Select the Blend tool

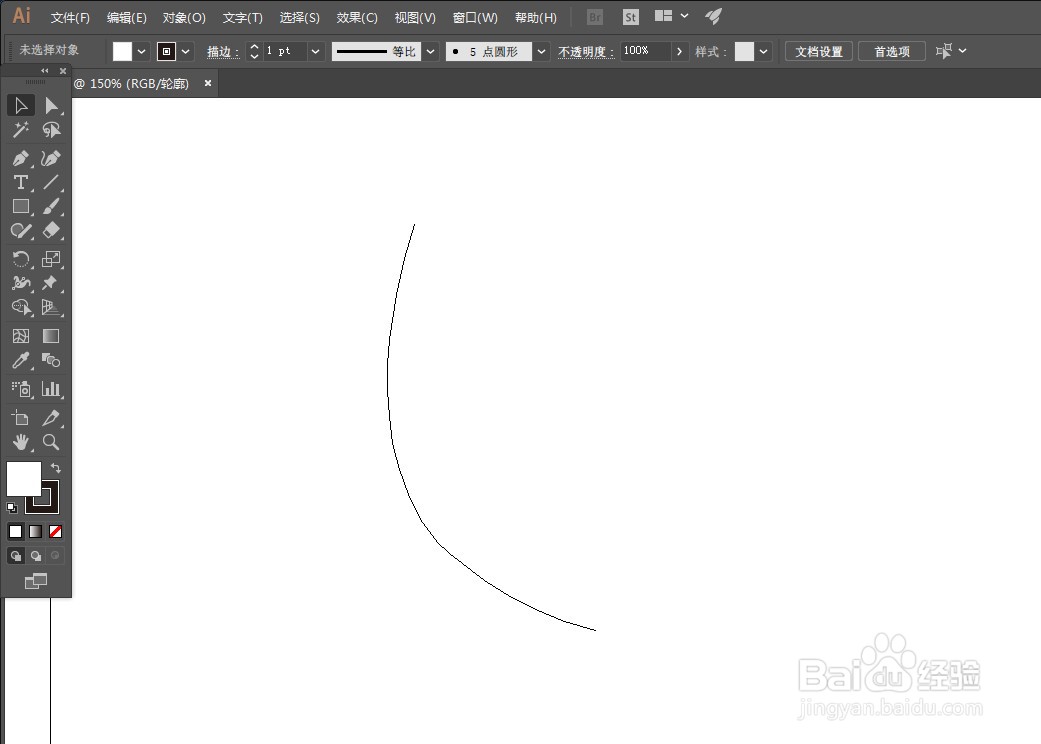pos(51,360)
